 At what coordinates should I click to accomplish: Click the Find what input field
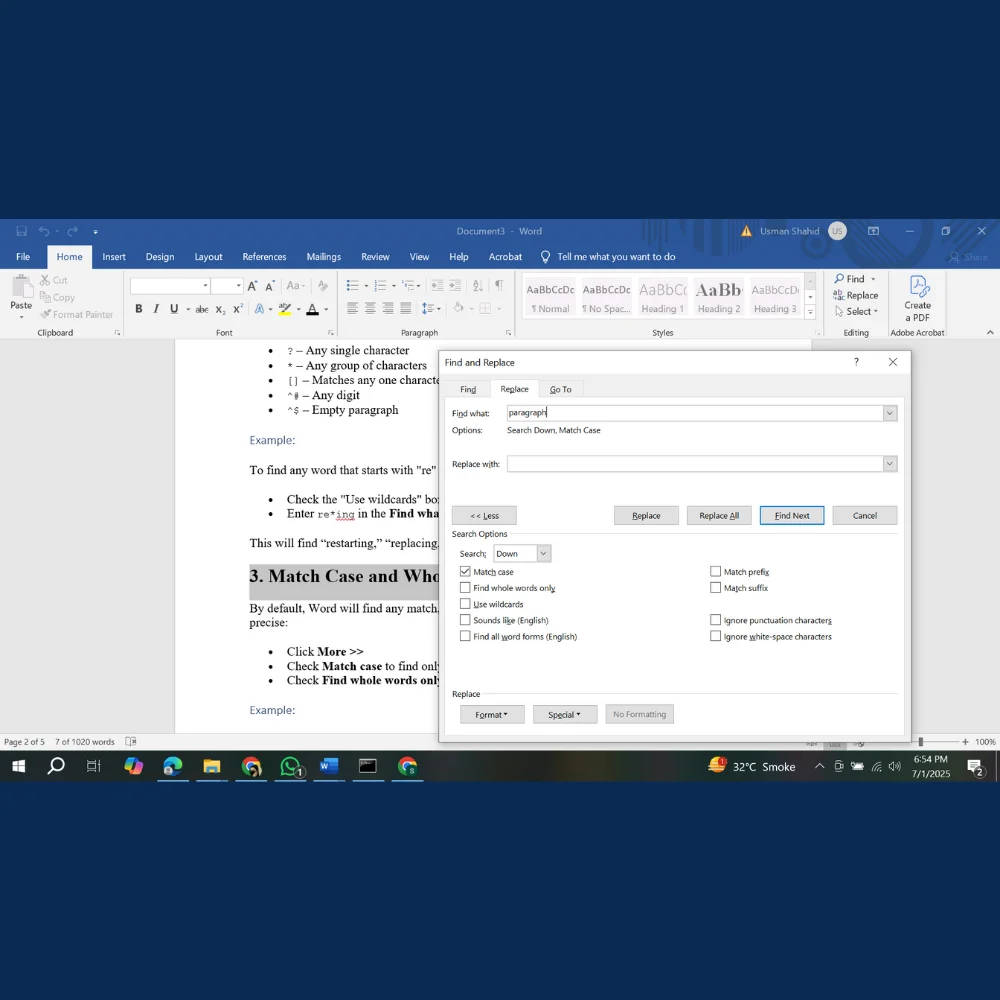click(695, 413)
